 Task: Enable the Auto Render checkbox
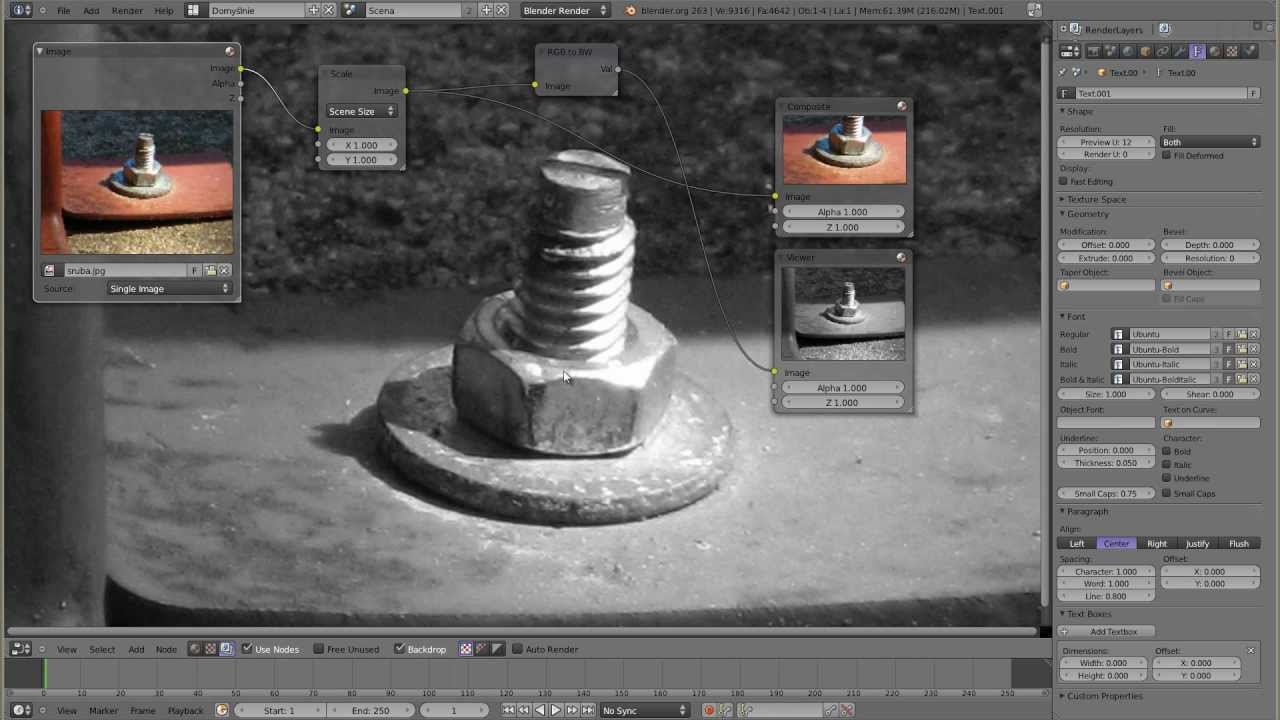(x=518, y=649)
